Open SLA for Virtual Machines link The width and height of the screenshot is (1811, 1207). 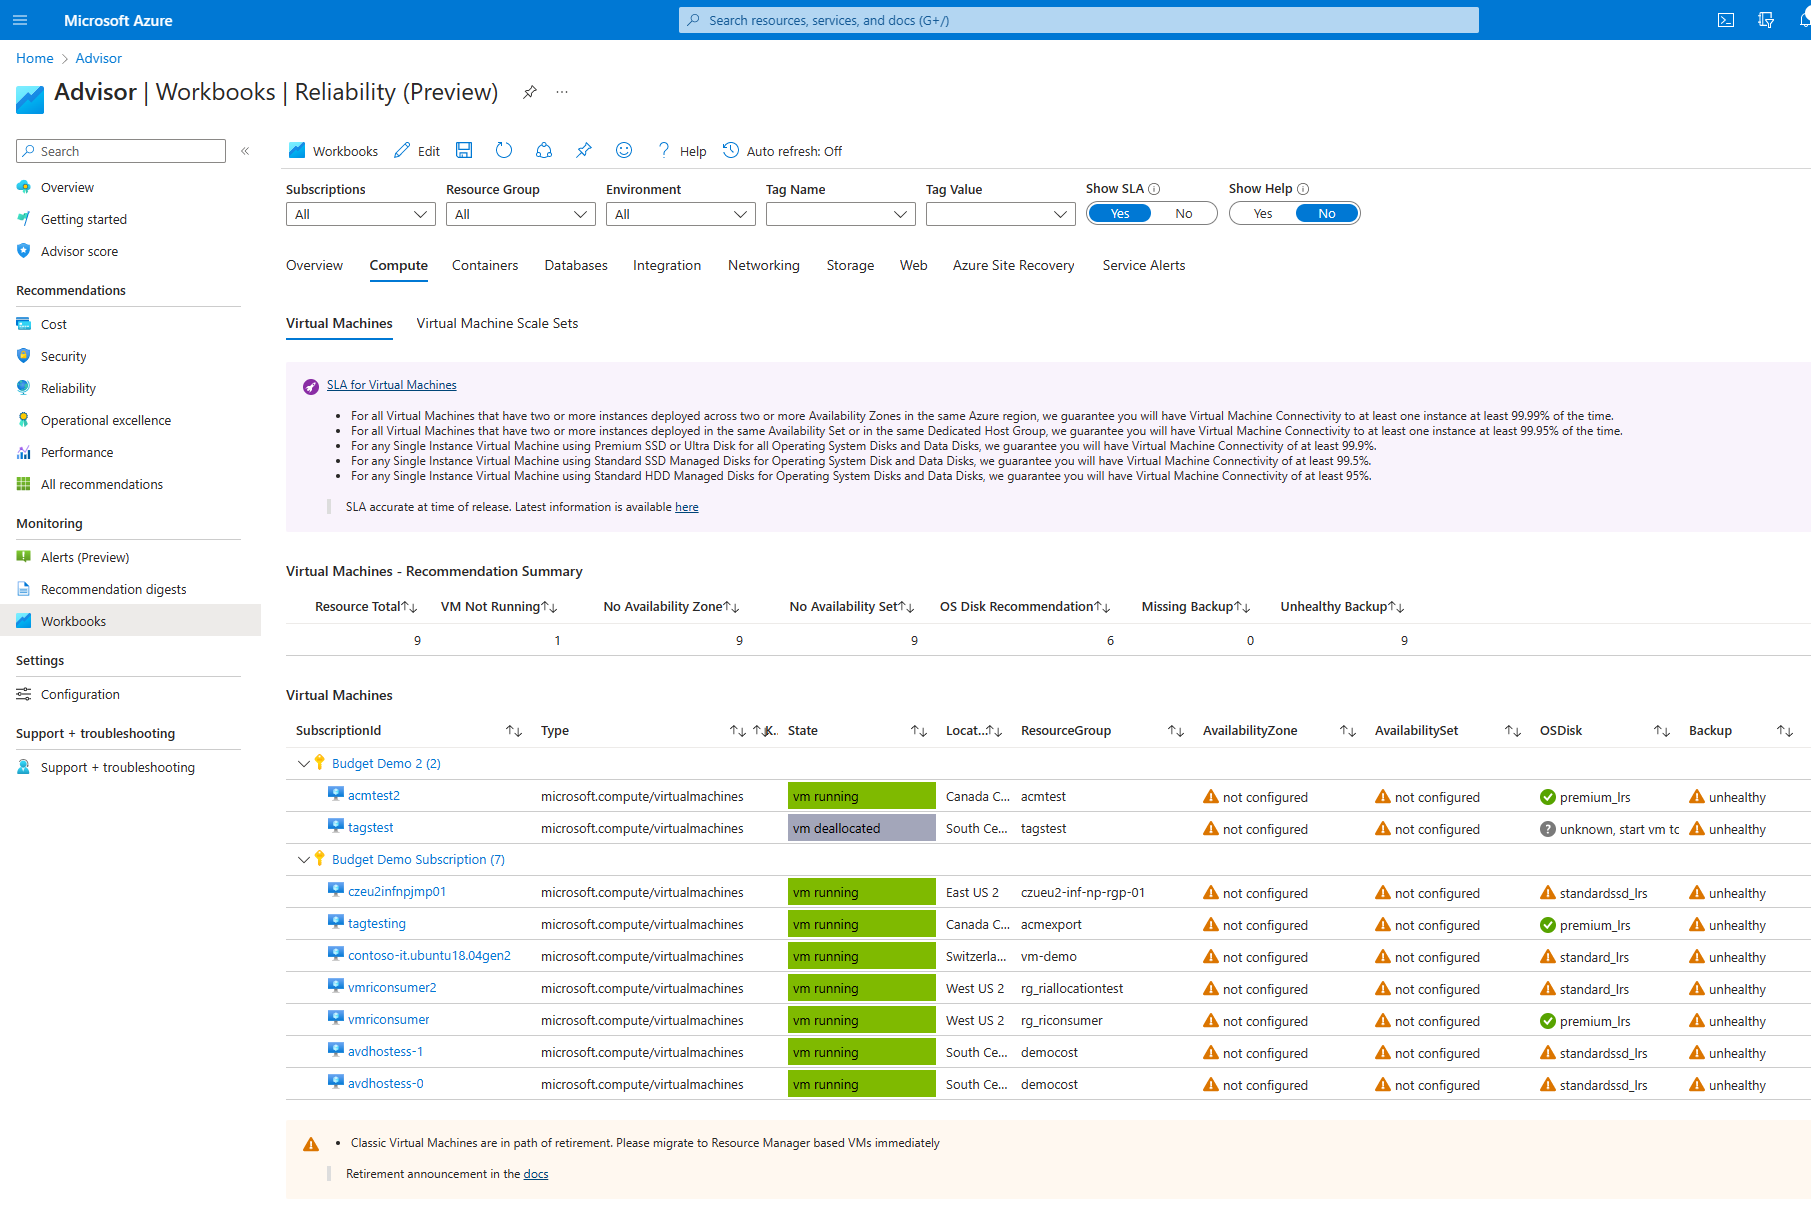pos(392,385)
